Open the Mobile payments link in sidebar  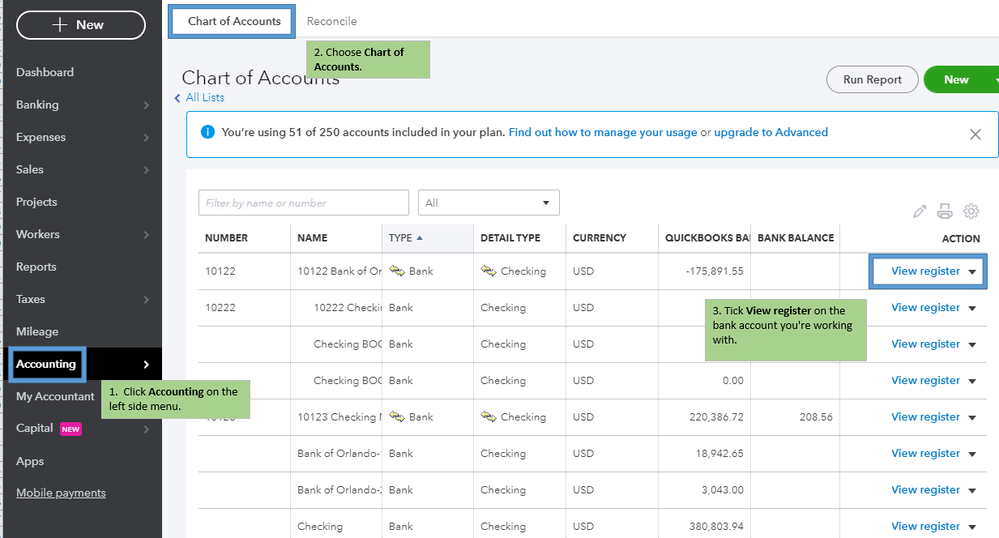pyautogui.click(x=61, y=493)
